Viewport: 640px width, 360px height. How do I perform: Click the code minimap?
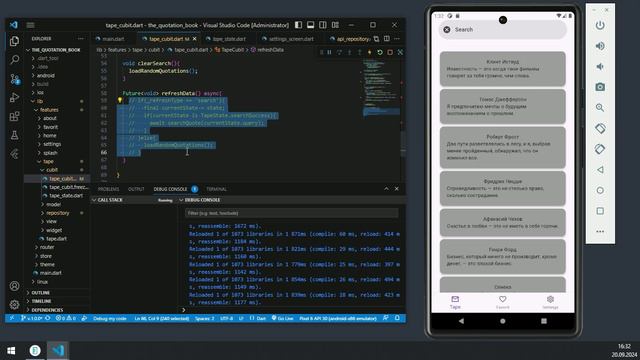point(382,88)
